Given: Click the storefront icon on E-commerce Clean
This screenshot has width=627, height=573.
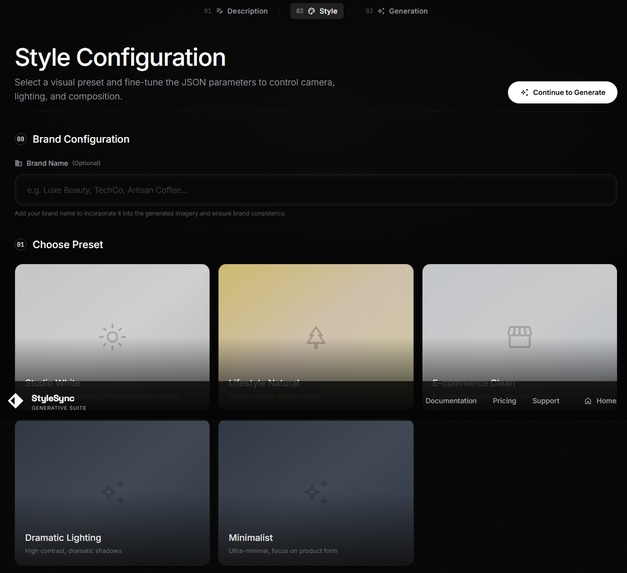Looking at the screenshot, I should click(519, 337).
